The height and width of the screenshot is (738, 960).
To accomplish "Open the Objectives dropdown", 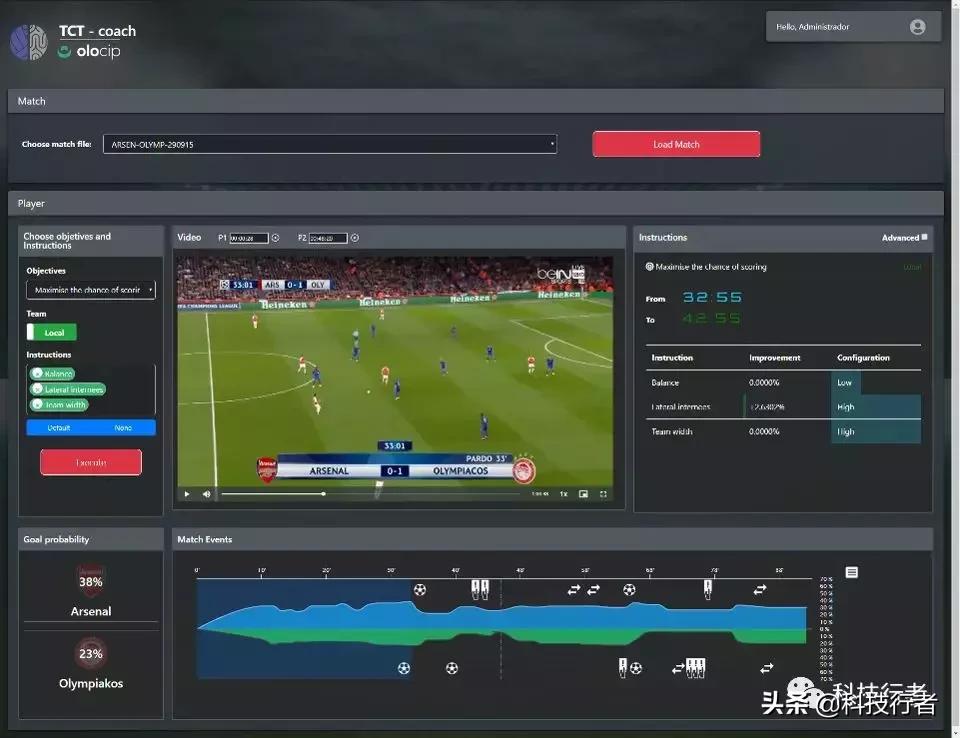I will point(91,290).
